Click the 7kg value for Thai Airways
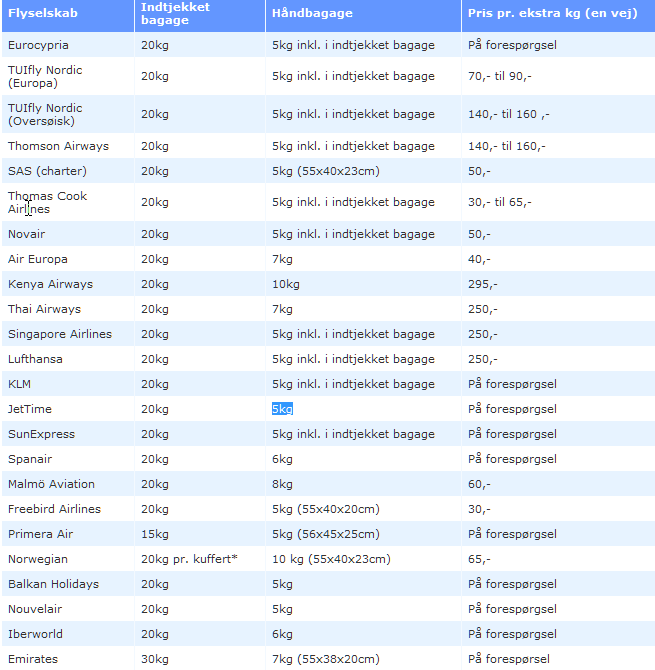655x670 pixels. click(282, 309)
